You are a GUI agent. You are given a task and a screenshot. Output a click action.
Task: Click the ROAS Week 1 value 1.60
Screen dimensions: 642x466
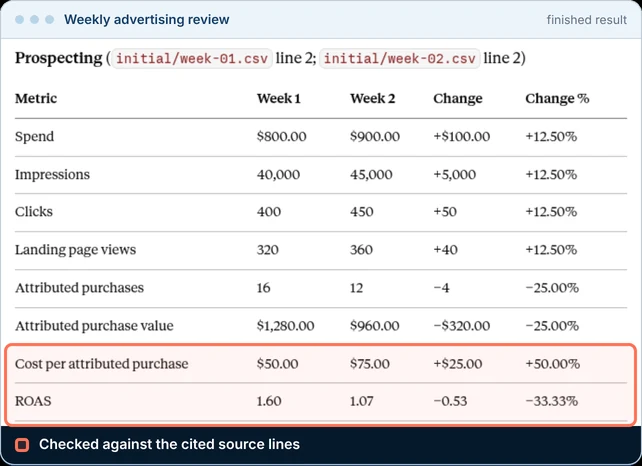[x=269, y=401]
